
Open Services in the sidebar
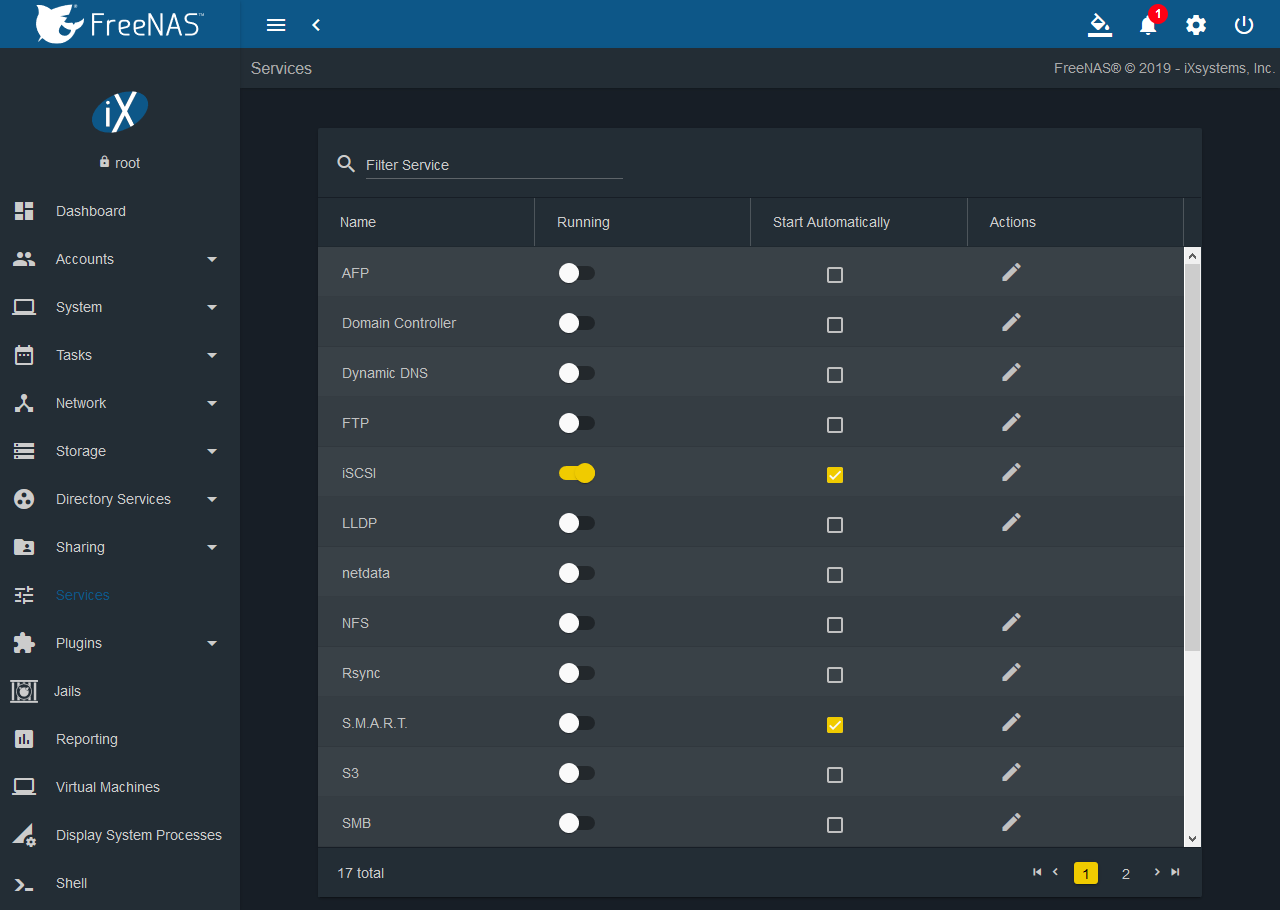120,595
